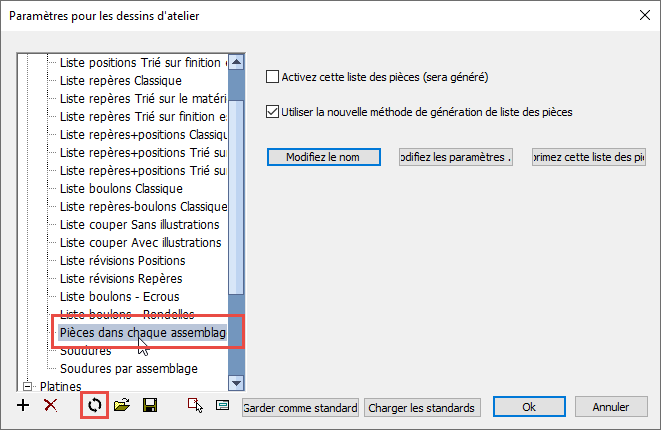Click the circular refresh icon
The width and height of the screenshot is (661, 430).
94,406
